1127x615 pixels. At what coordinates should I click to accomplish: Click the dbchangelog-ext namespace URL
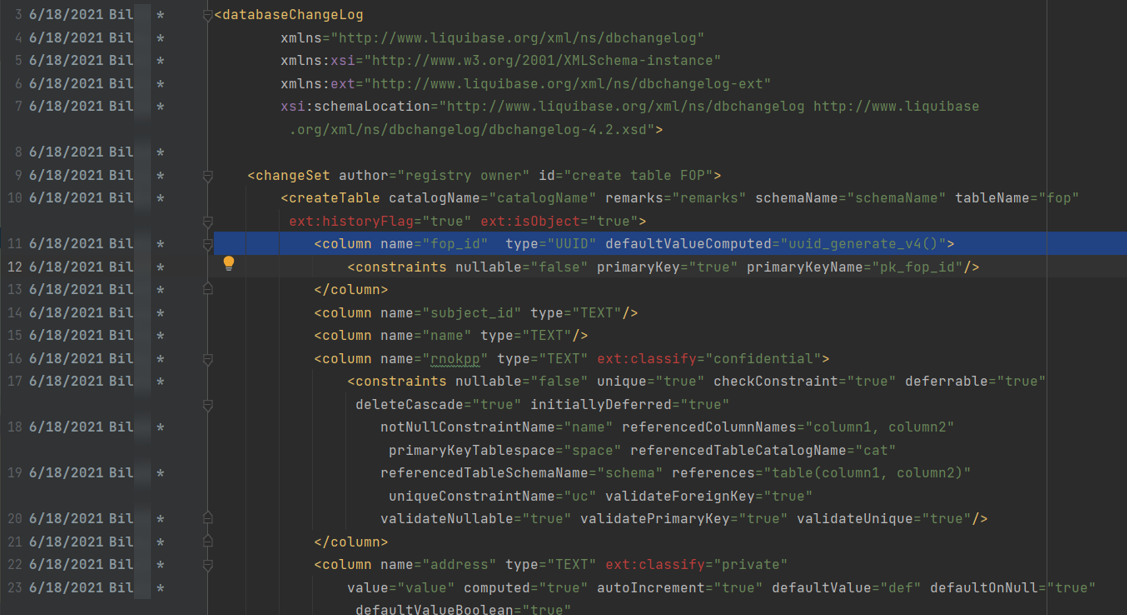[567, 83]
